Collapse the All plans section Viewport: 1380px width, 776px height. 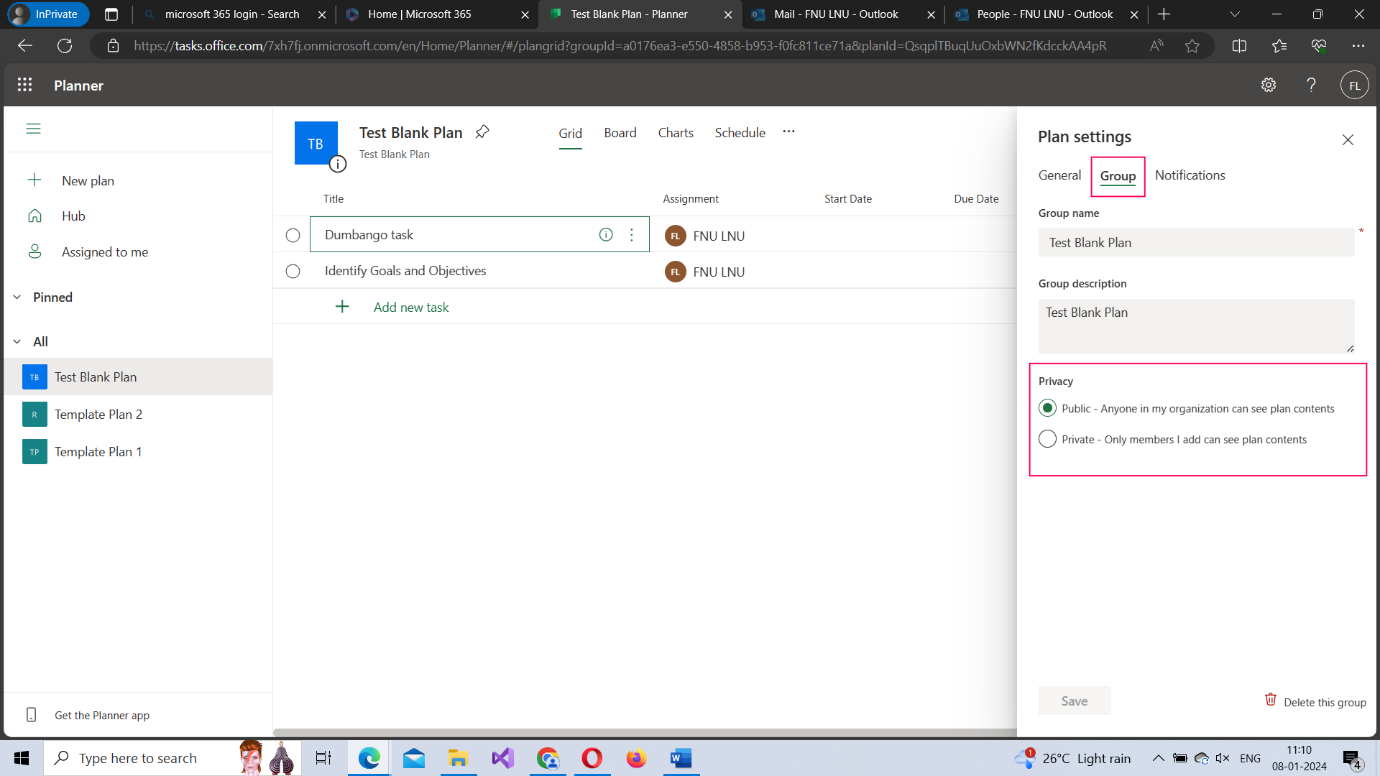point(17,341)
